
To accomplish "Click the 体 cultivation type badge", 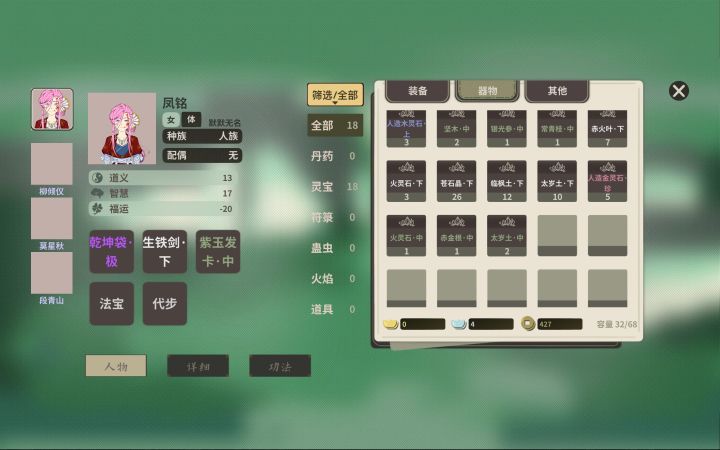I will pos(191,120).
